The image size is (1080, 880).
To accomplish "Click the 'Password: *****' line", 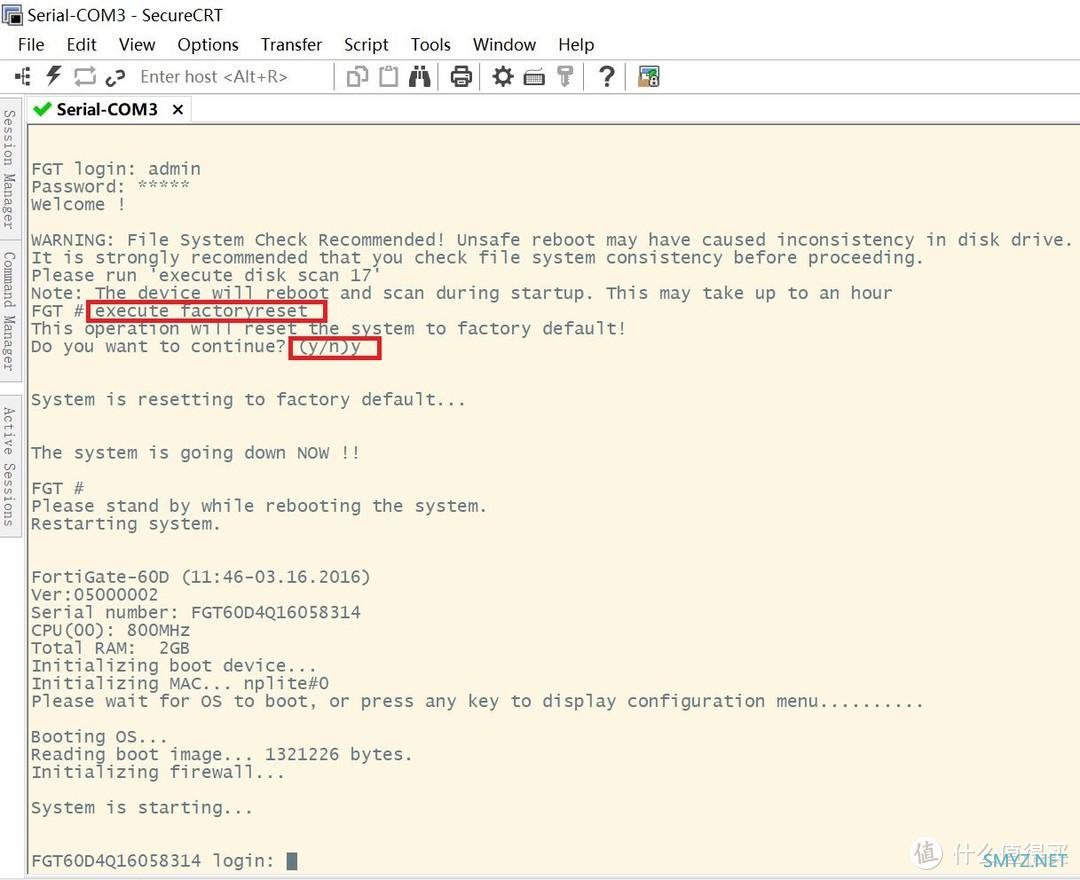I will 110,187.
